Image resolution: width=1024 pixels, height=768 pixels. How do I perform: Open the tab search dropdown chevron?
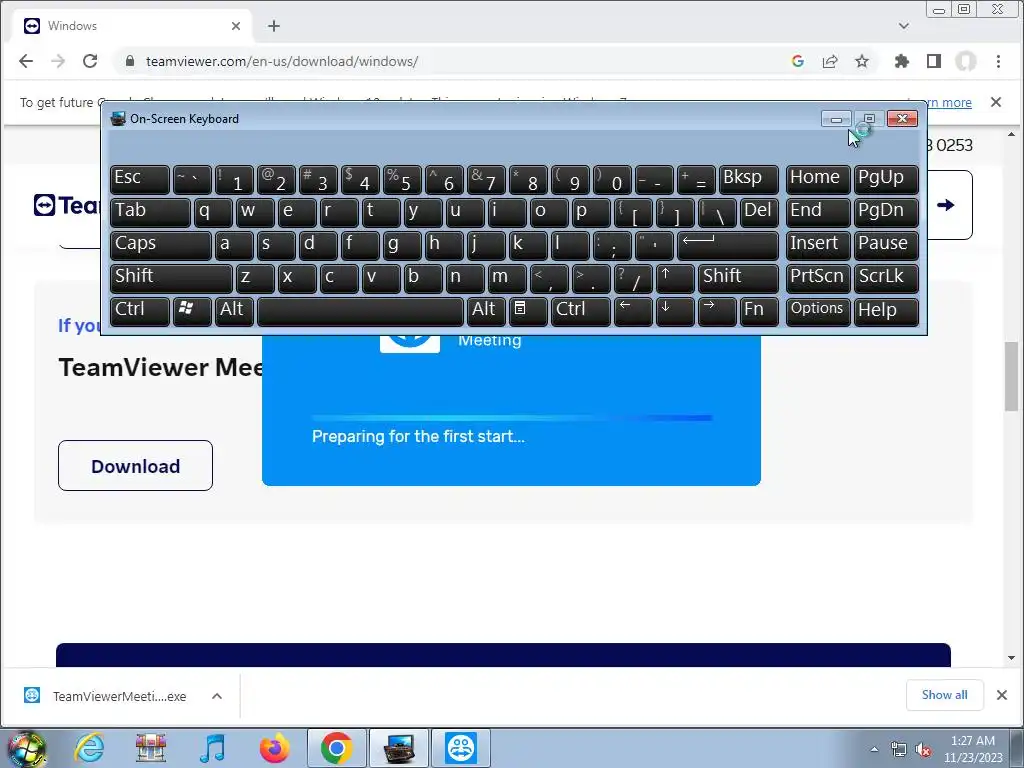(904, 26)
